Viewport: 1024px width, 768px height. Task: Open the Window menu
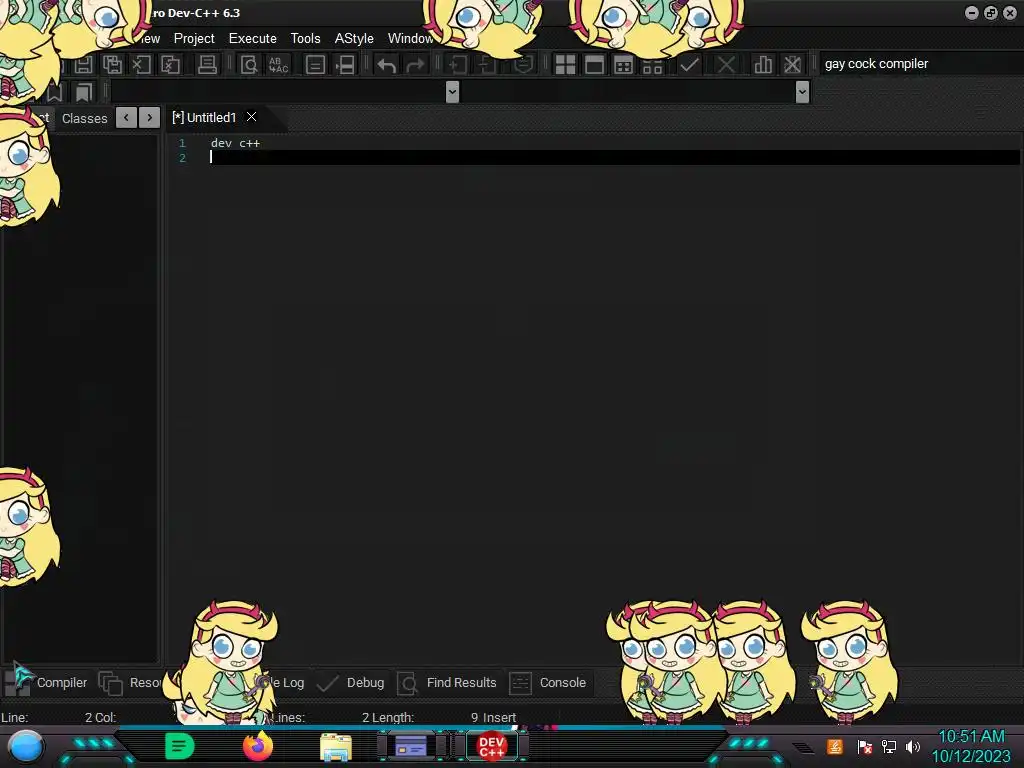(410, 39)
